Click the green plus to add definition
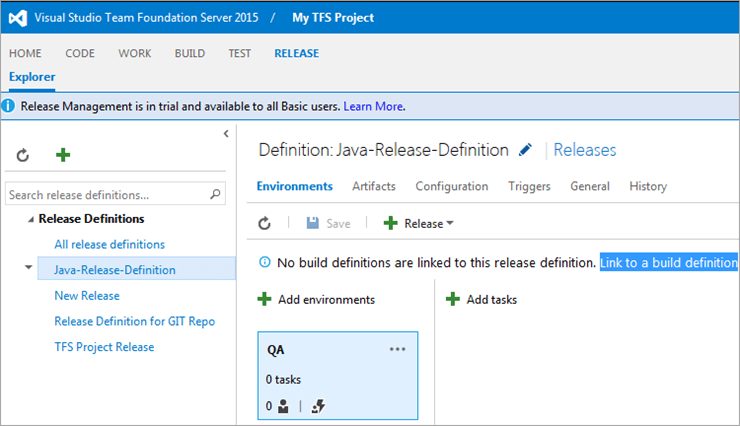This screenshot has width=740, height=426. tap(62, 155)
